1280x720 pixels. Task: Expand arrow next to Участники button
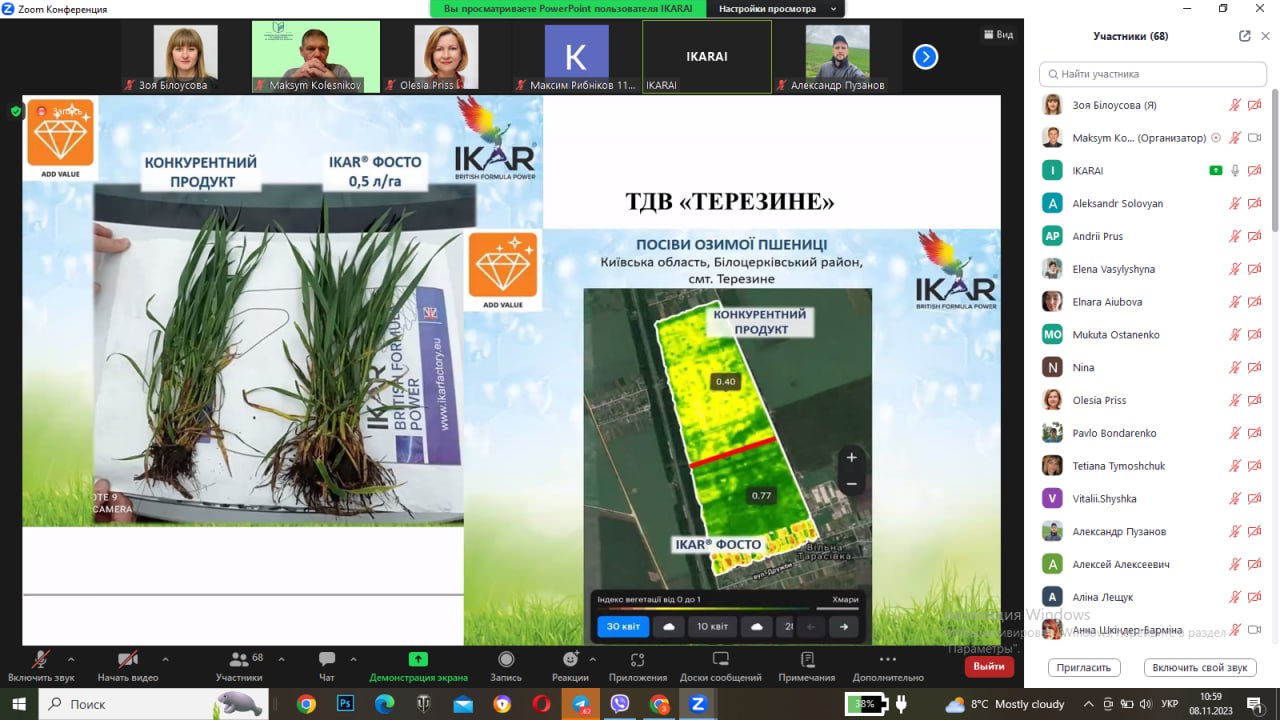pos(281,660)
